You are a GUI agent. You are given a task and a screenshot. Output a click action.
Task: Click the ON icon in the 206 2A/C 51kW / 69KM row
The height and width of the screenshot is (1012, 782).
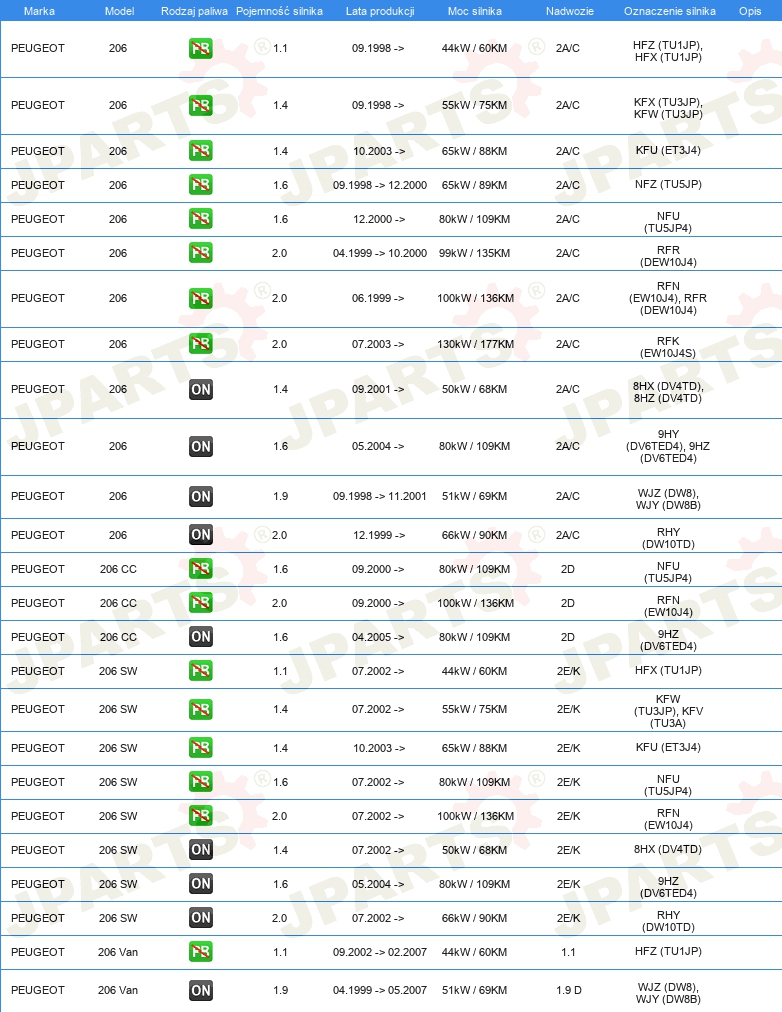tap(201, 496)
